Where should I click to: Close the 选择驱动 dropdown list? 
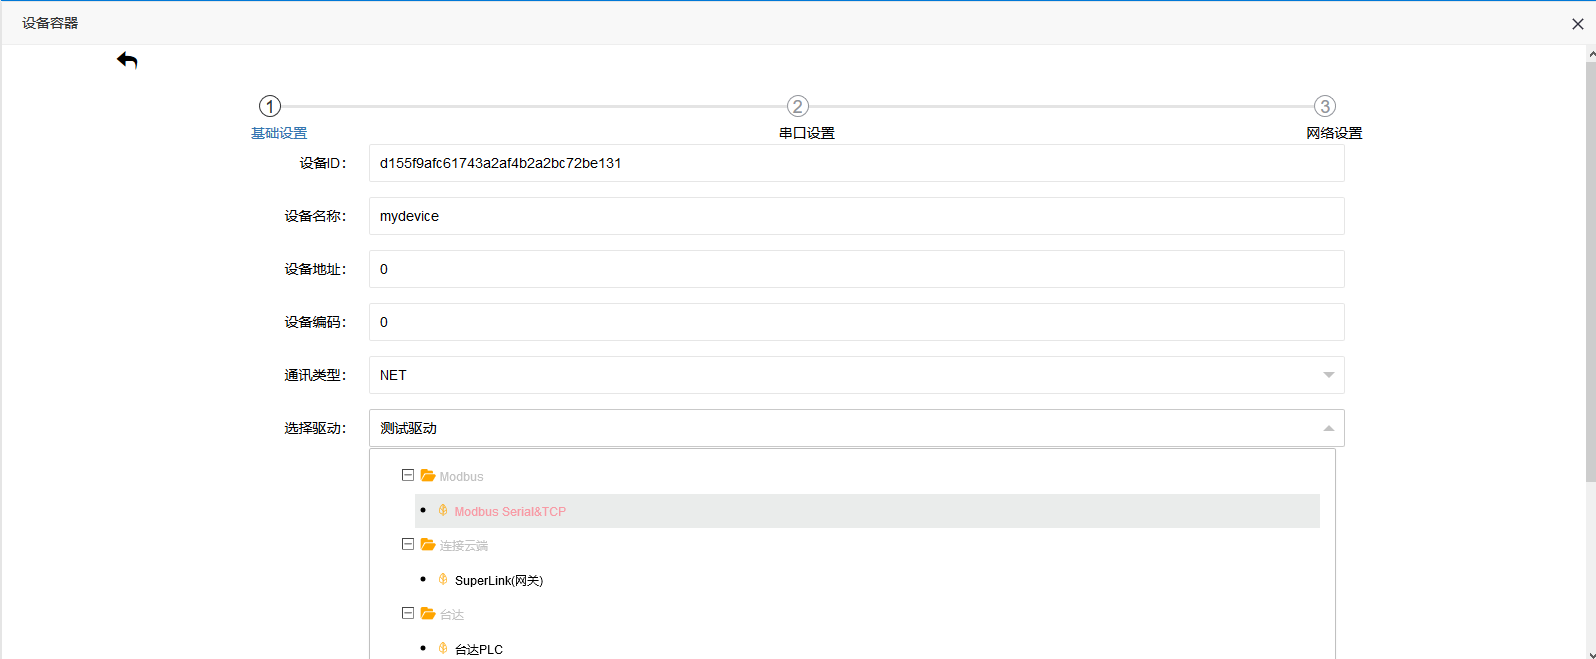1328,428
